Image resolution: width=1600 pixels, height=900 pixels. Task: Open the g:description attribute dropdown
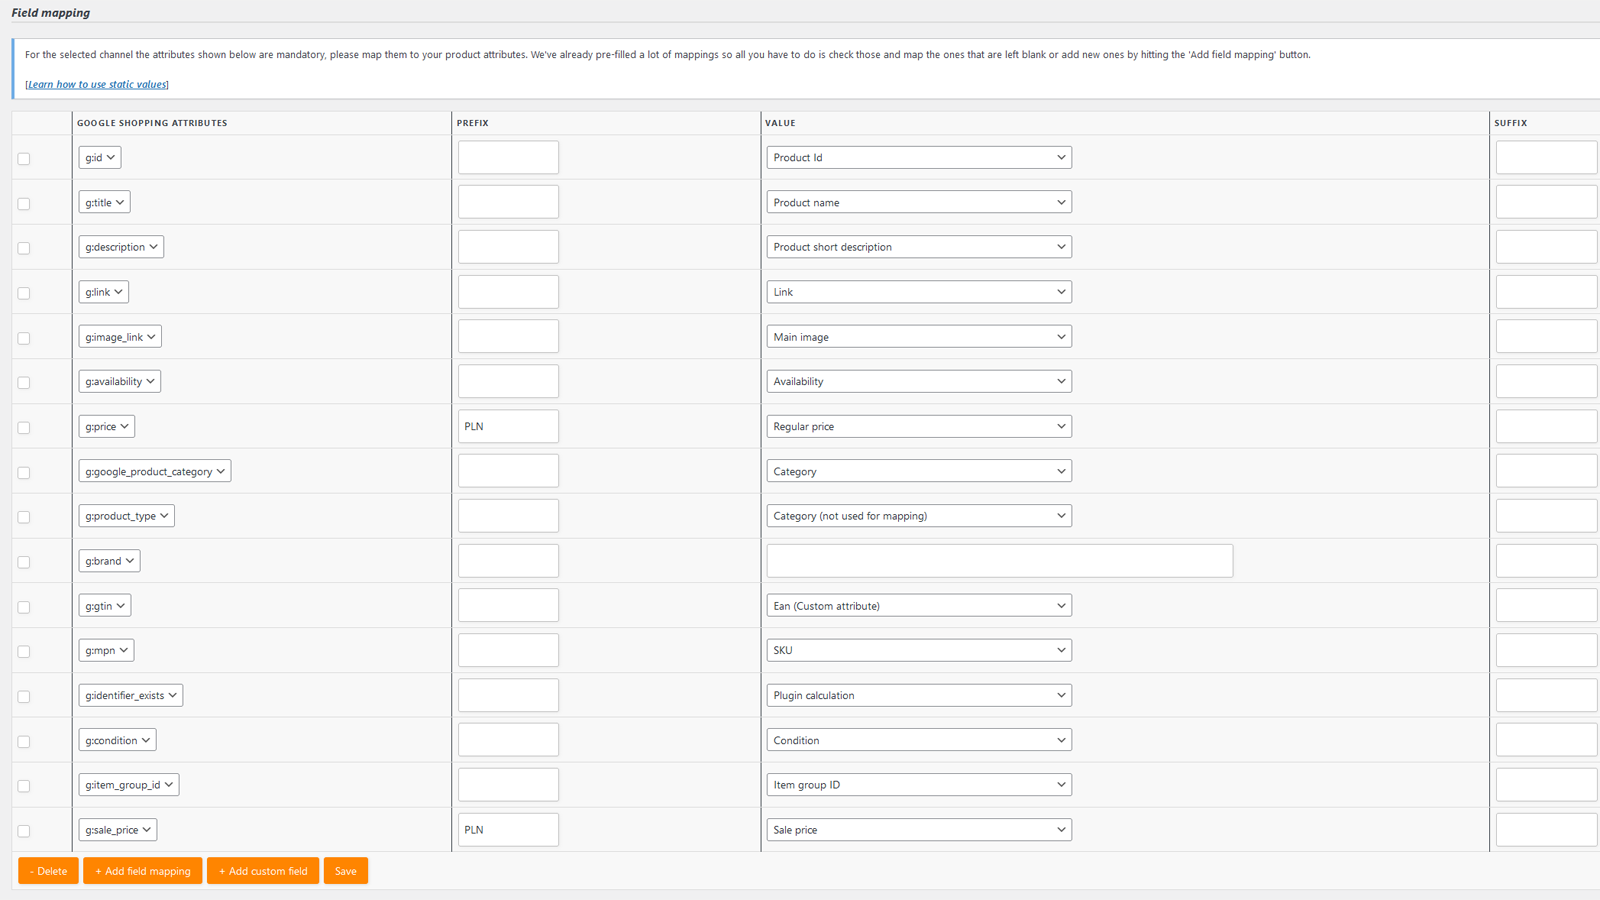(121, 247)
